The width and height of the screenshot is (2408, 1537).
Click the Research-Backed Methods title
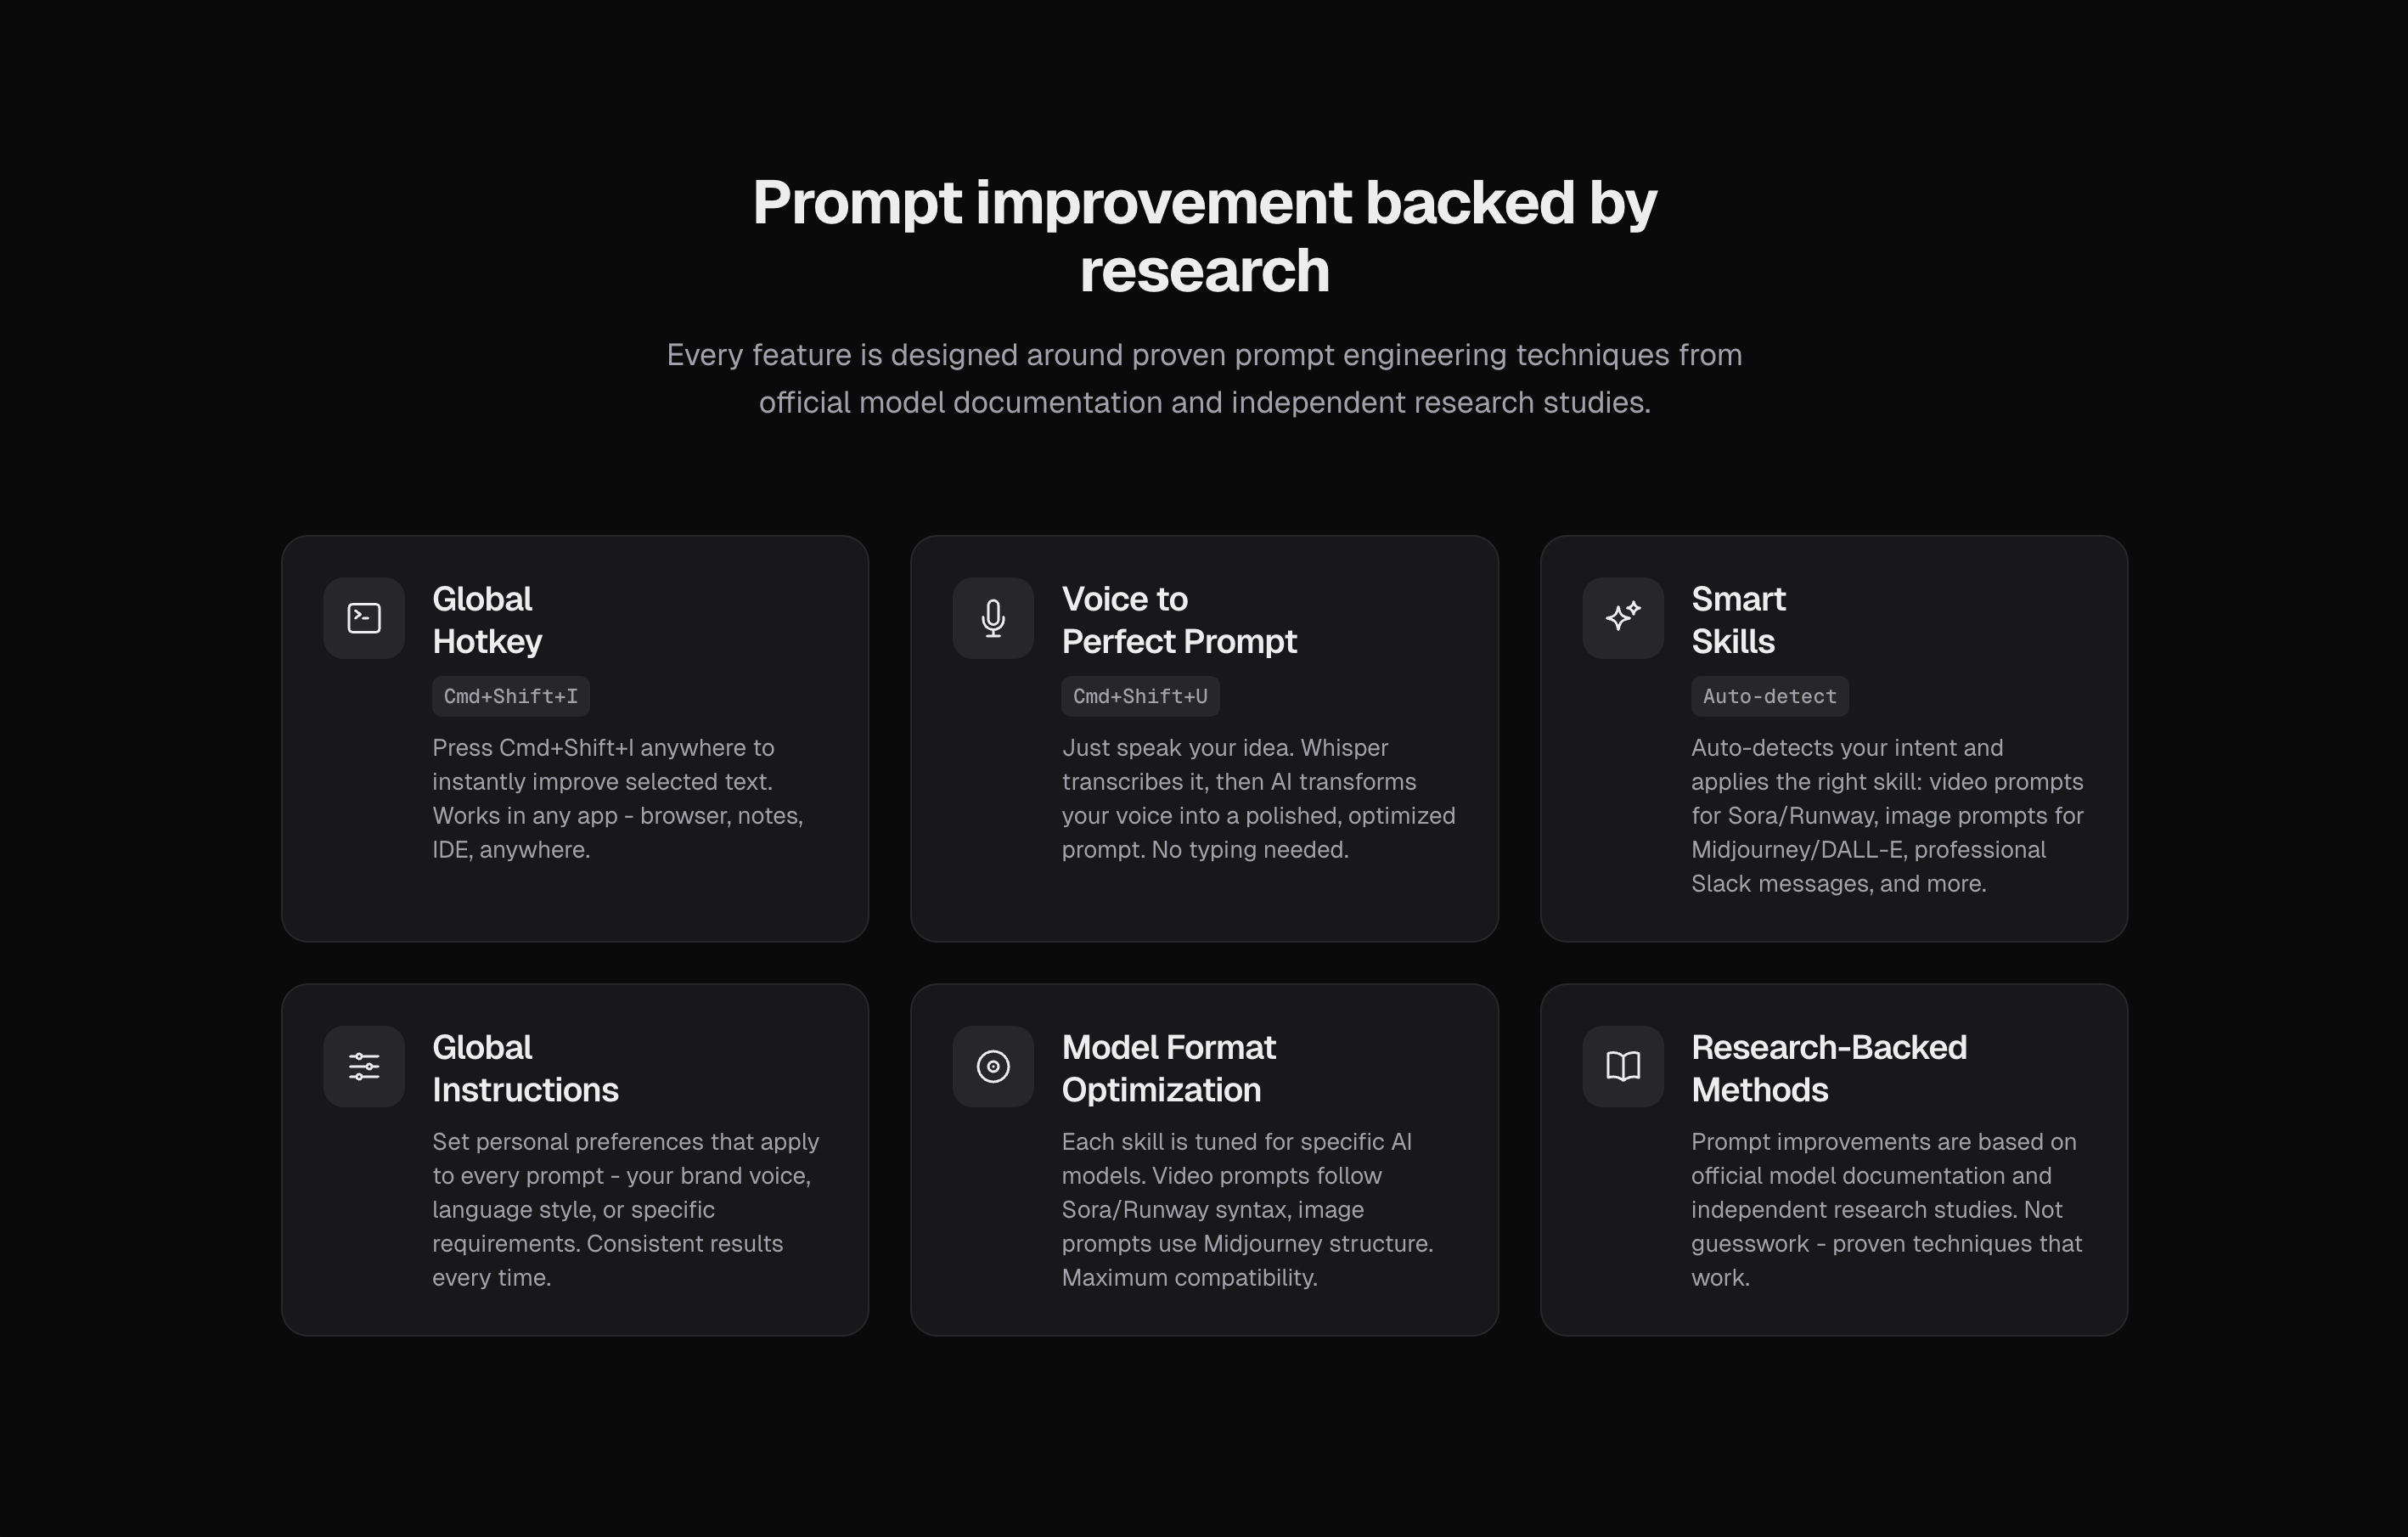1828,1068
